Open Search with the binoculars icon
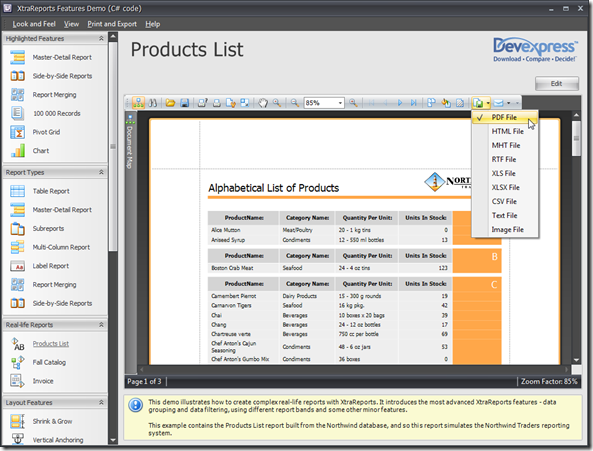 [x=153, y=103]
